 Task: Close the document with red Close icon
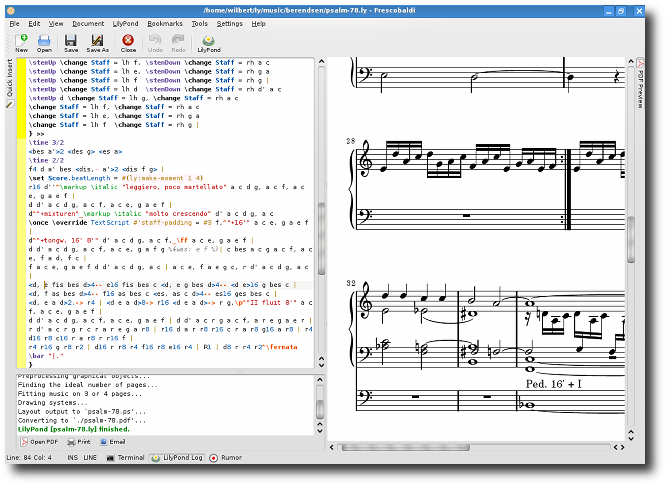(x=128, y=43)
